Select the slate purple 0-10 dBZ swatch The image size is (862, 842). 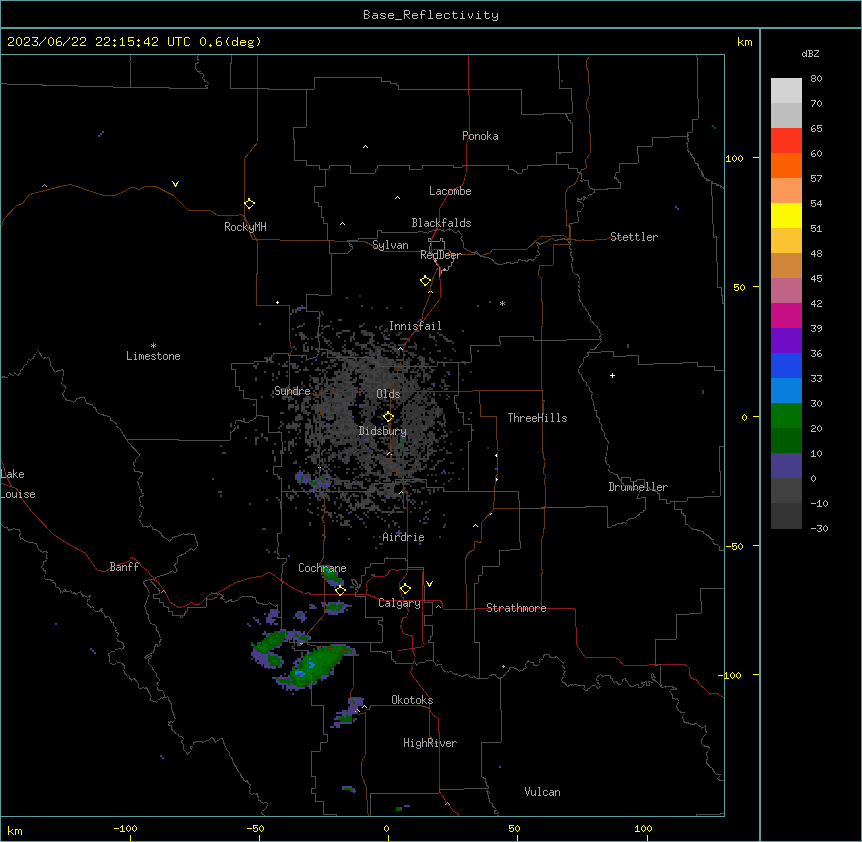tap(786, 466)
